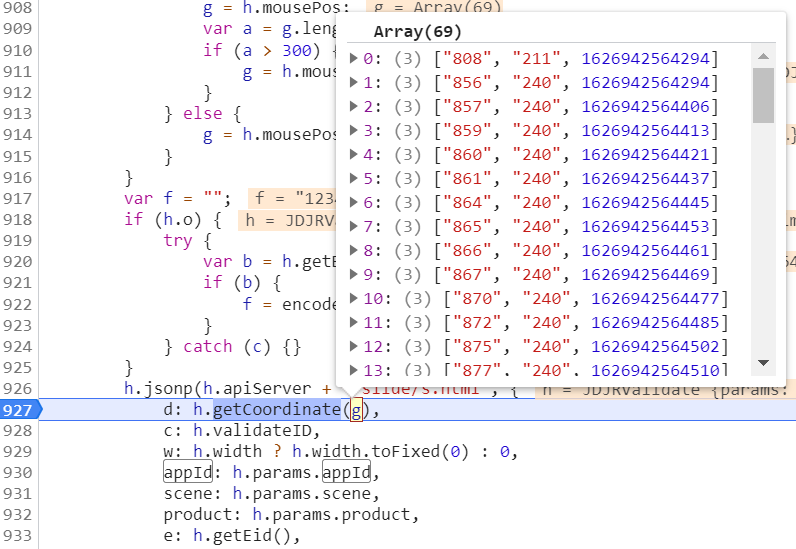
Task: Click getCoordinate on line 927
Action: point(277,409)
